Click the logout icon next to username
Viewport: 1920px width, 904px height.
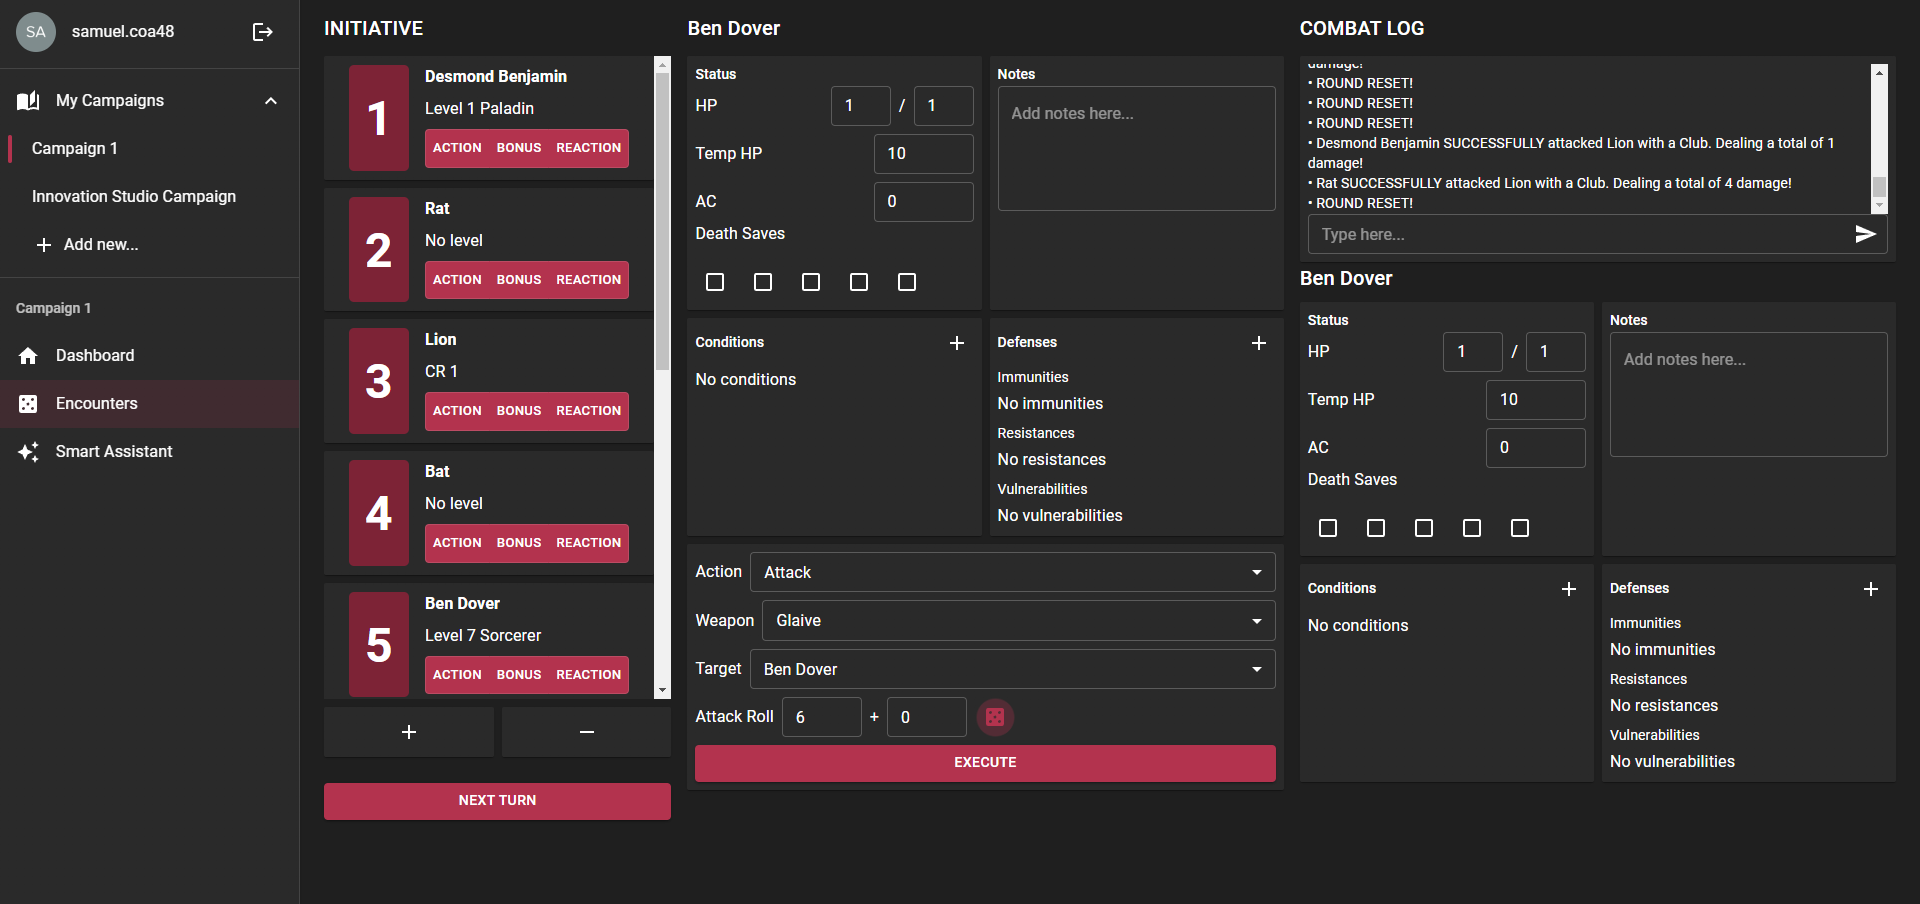click(x=262, y=32)
